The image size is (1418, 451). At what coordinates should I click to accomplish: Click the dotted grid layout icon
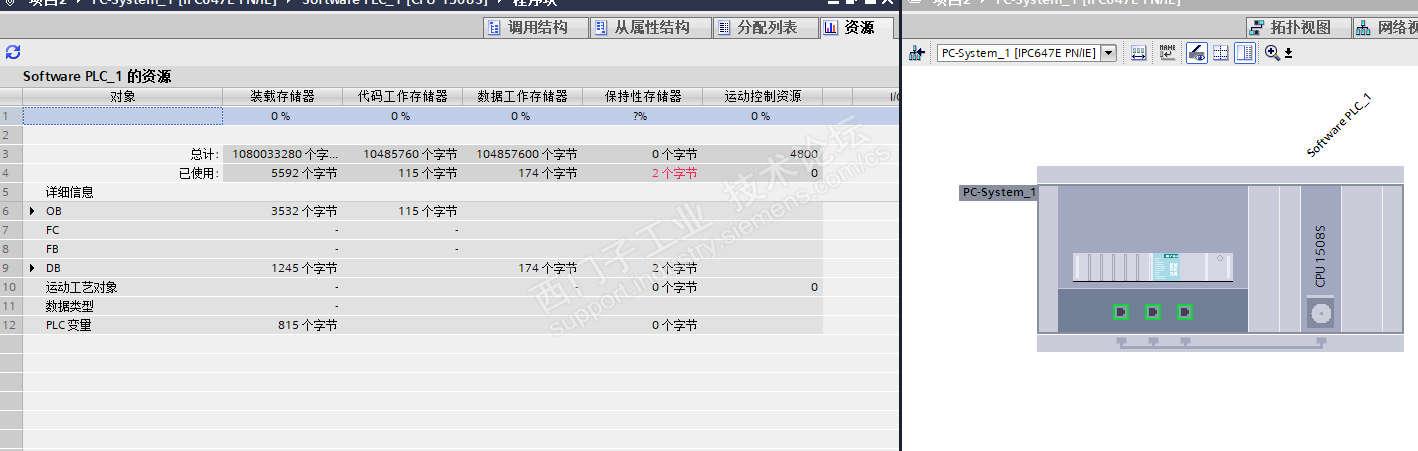point(1220,53)
